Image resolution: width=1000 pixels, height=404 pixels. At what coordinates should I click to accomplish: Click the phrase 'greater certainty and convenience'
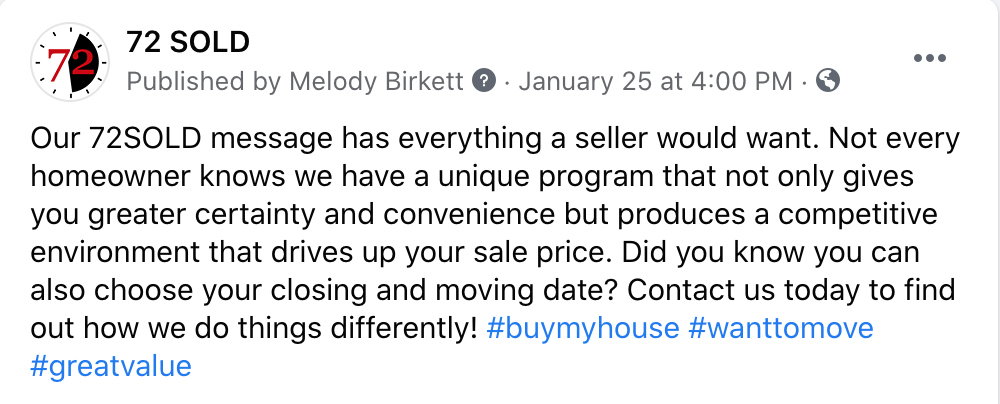[323, 216]
